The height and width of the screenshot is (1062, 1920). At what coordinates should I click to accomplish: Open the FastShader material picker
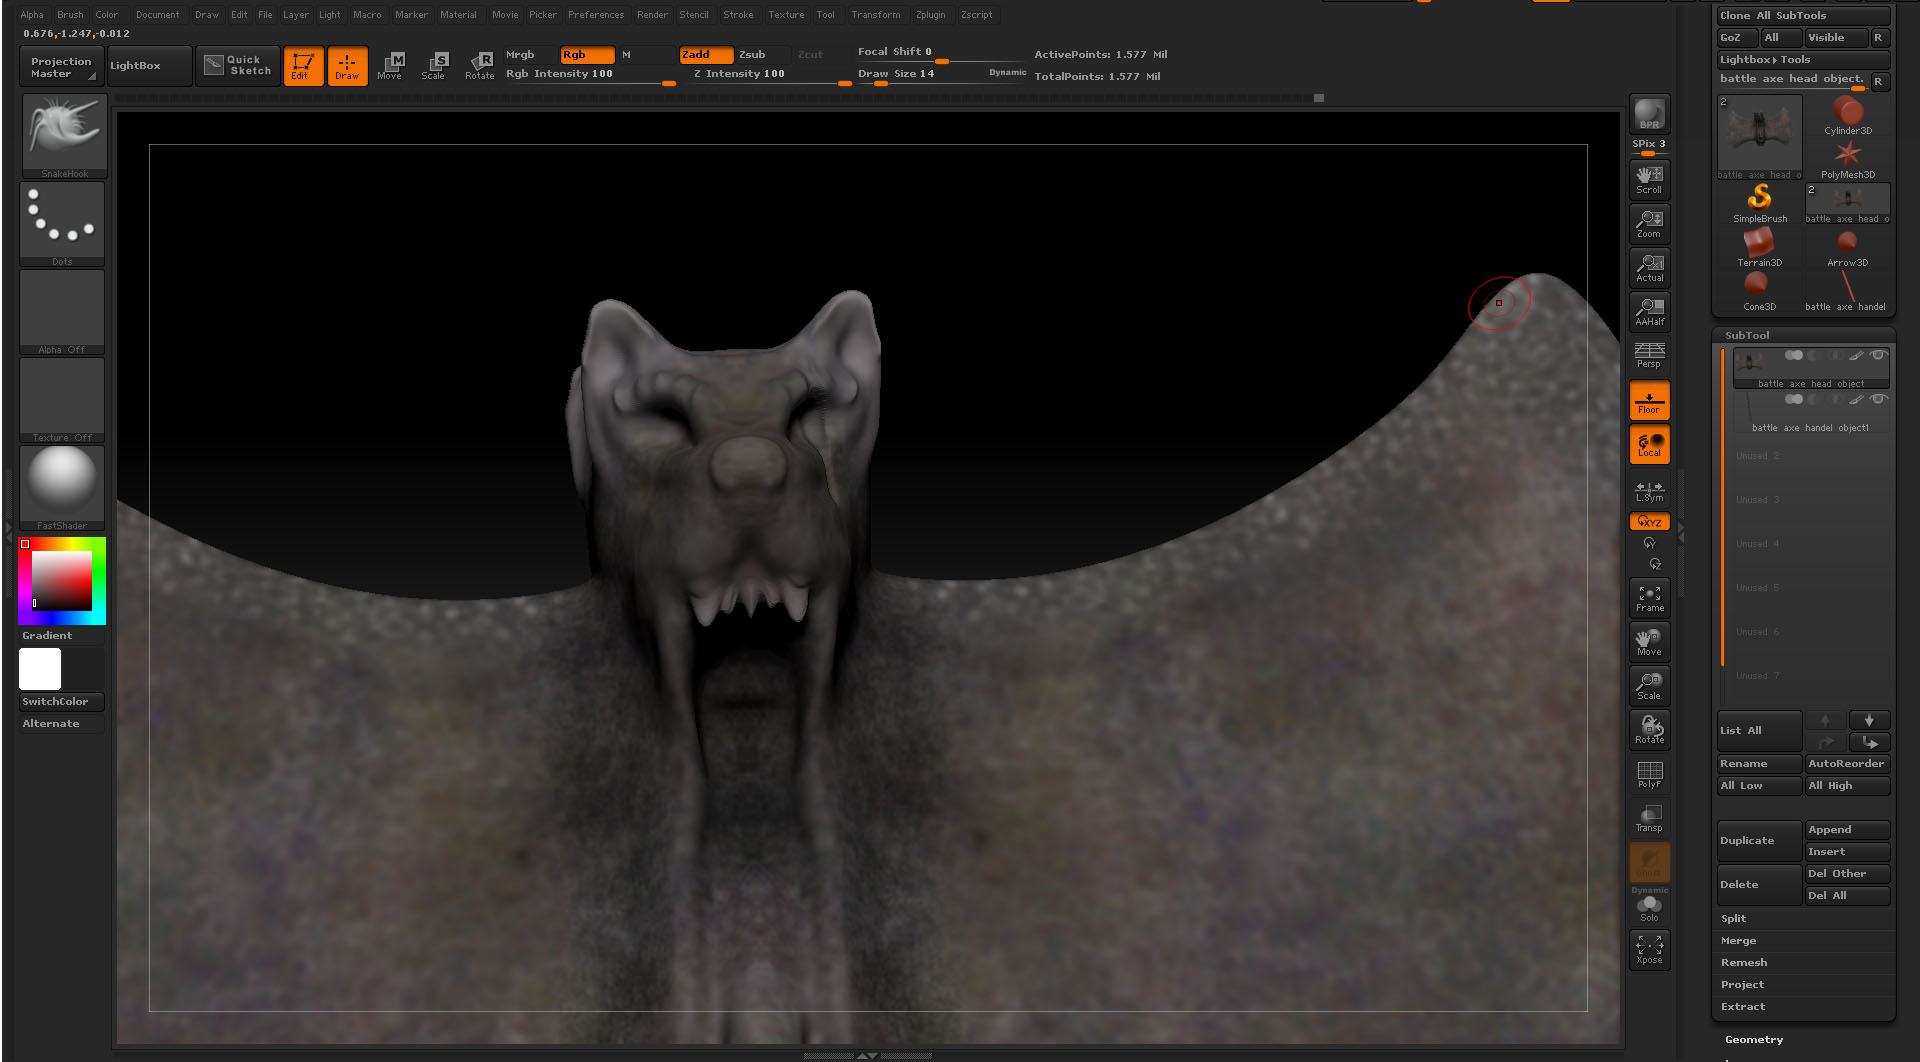point(62,488)
